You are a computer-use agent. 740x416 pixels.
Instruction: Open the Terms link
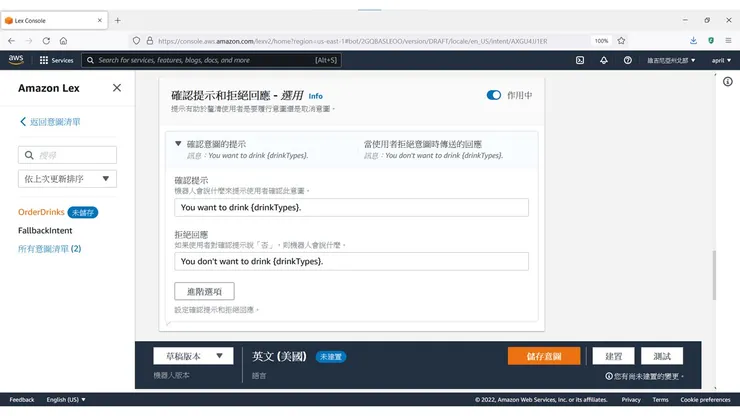(x=660, y=399)
